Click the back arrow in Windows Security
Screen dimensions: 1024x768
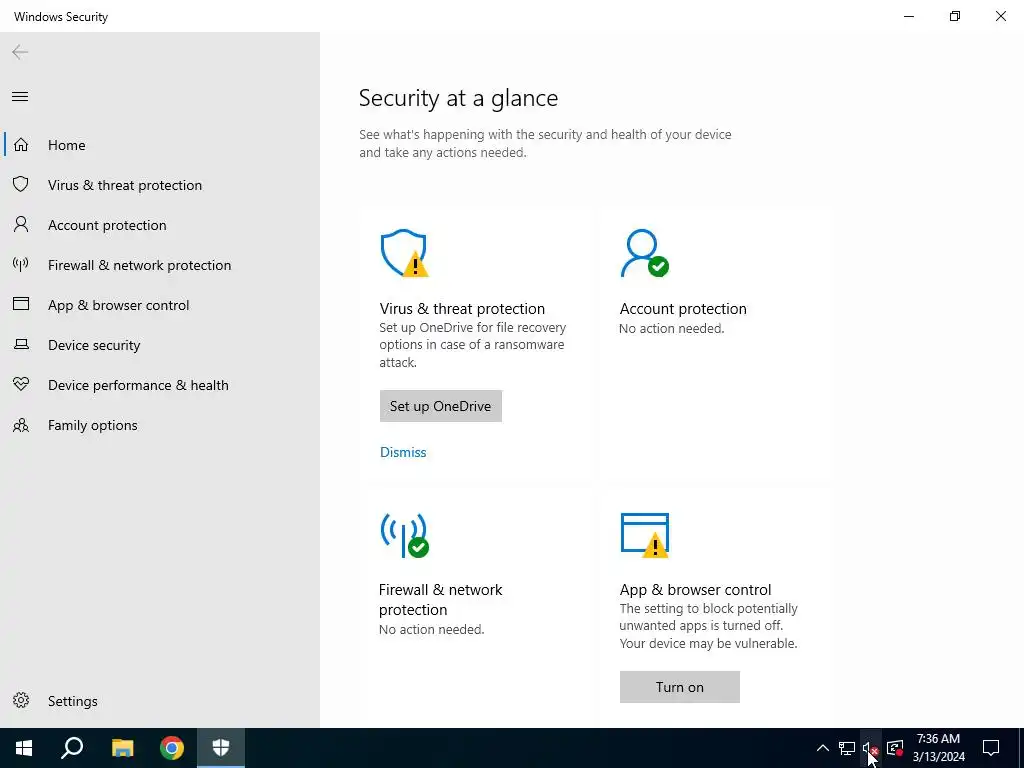[x=20, y=52]
